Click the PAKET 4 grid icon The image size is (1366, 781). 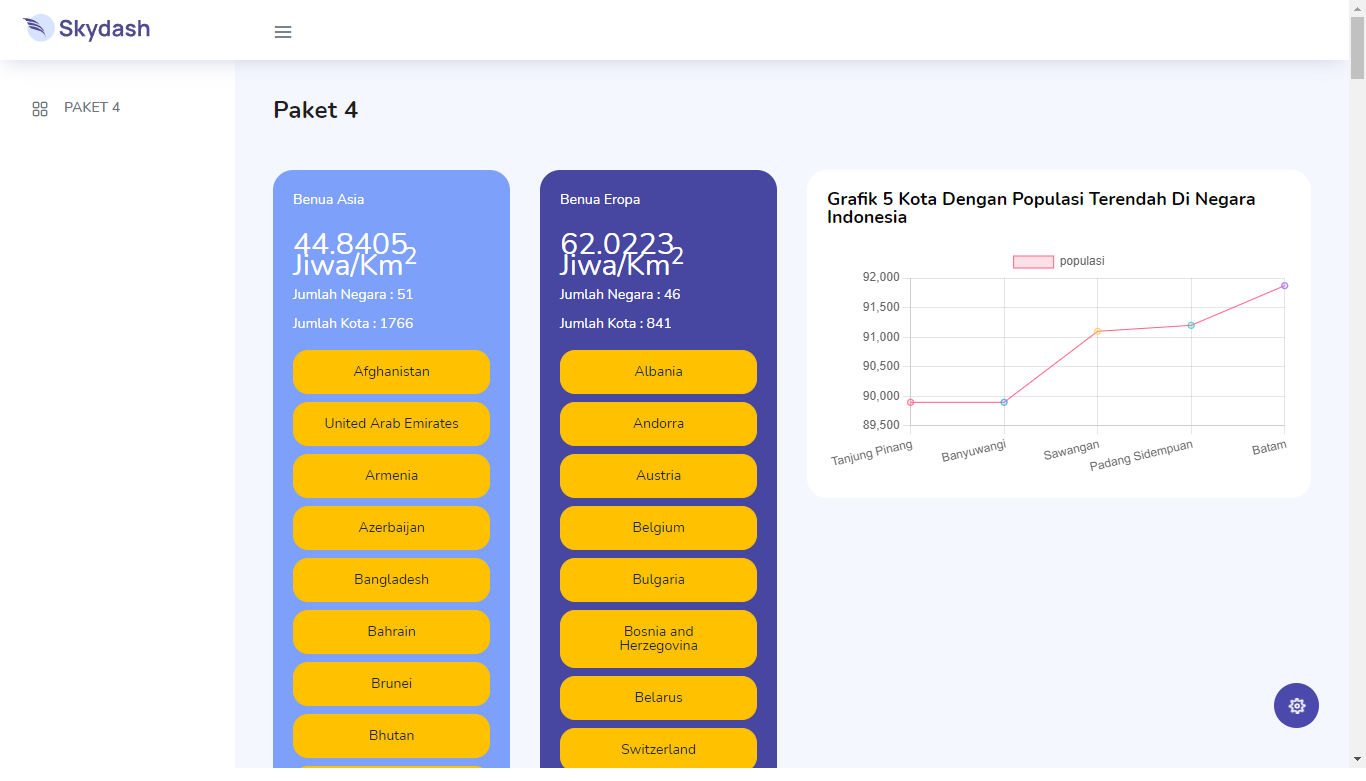40,109
